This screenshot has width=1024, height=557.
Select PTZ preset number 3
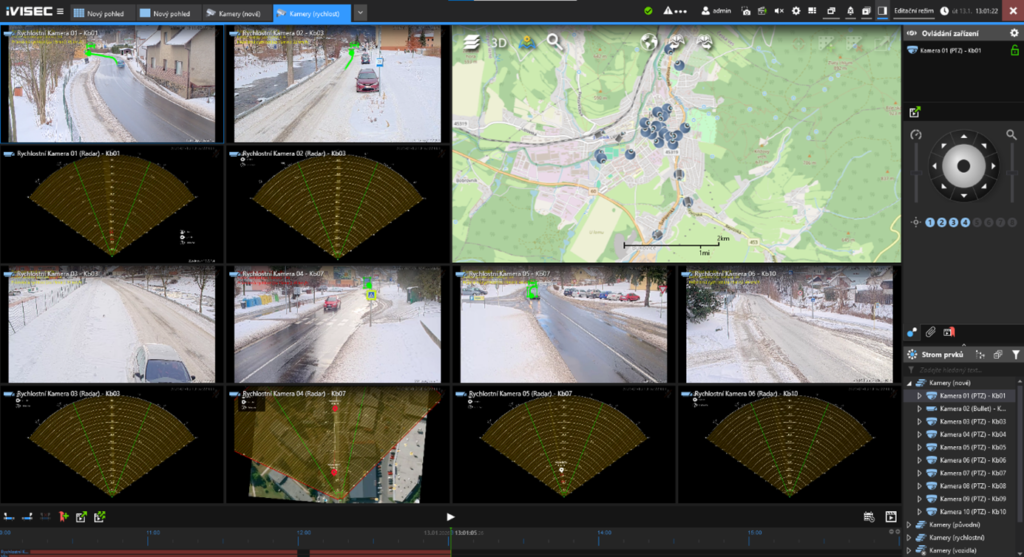[953, 222]
